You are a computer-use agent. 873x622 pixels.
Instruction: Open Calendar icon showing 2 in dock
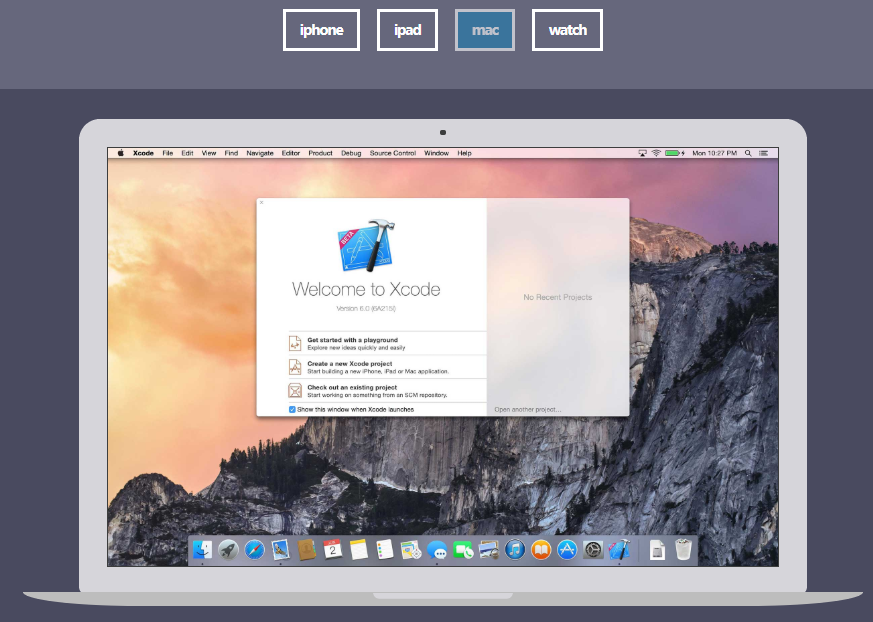[332, 550]
